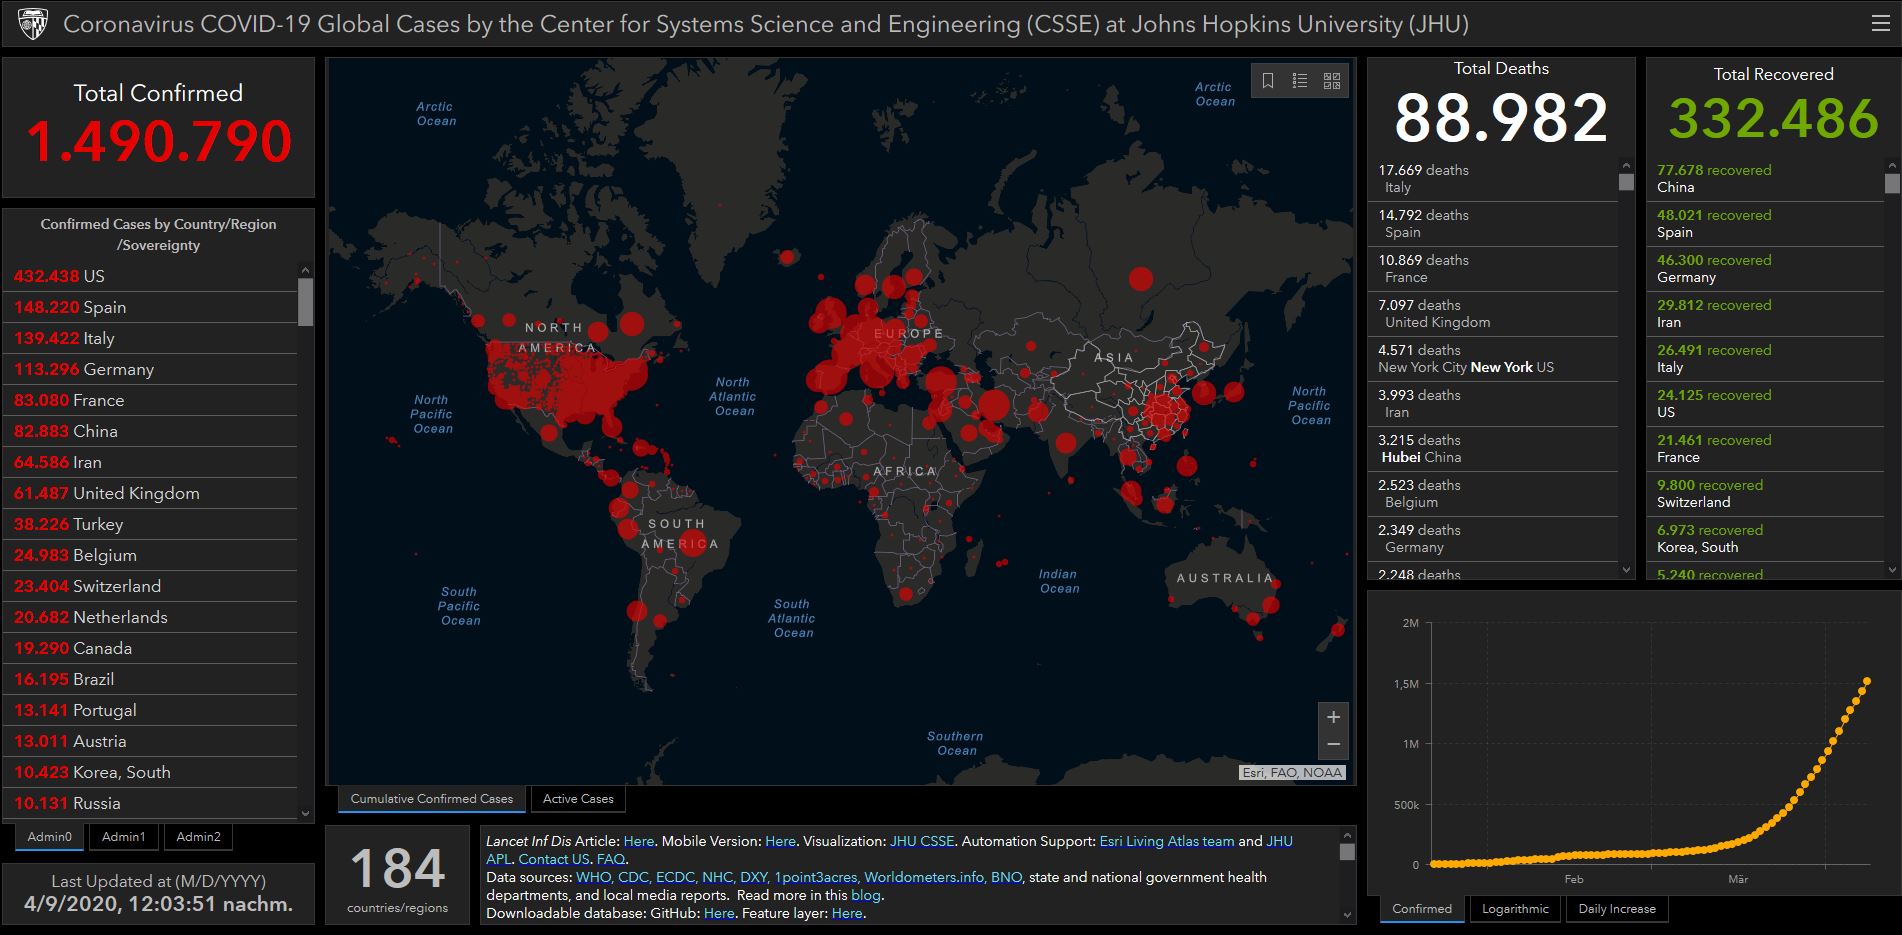Open the basemap gallery grid icon

pos(1332,81)
